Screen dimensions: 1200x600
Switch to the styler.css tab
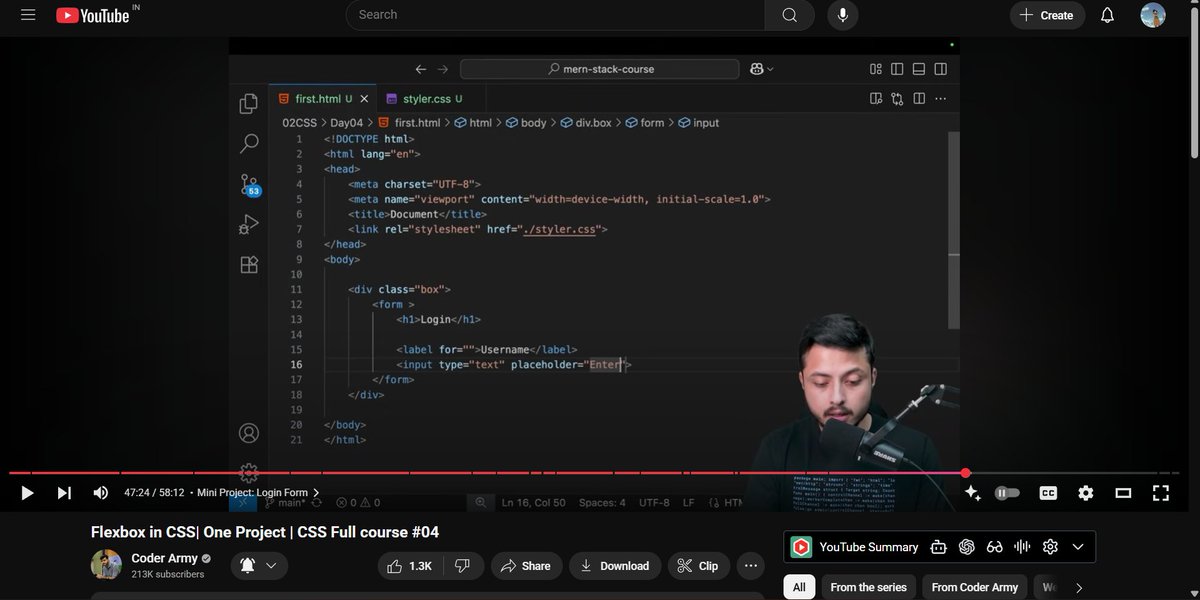(432, 99)
